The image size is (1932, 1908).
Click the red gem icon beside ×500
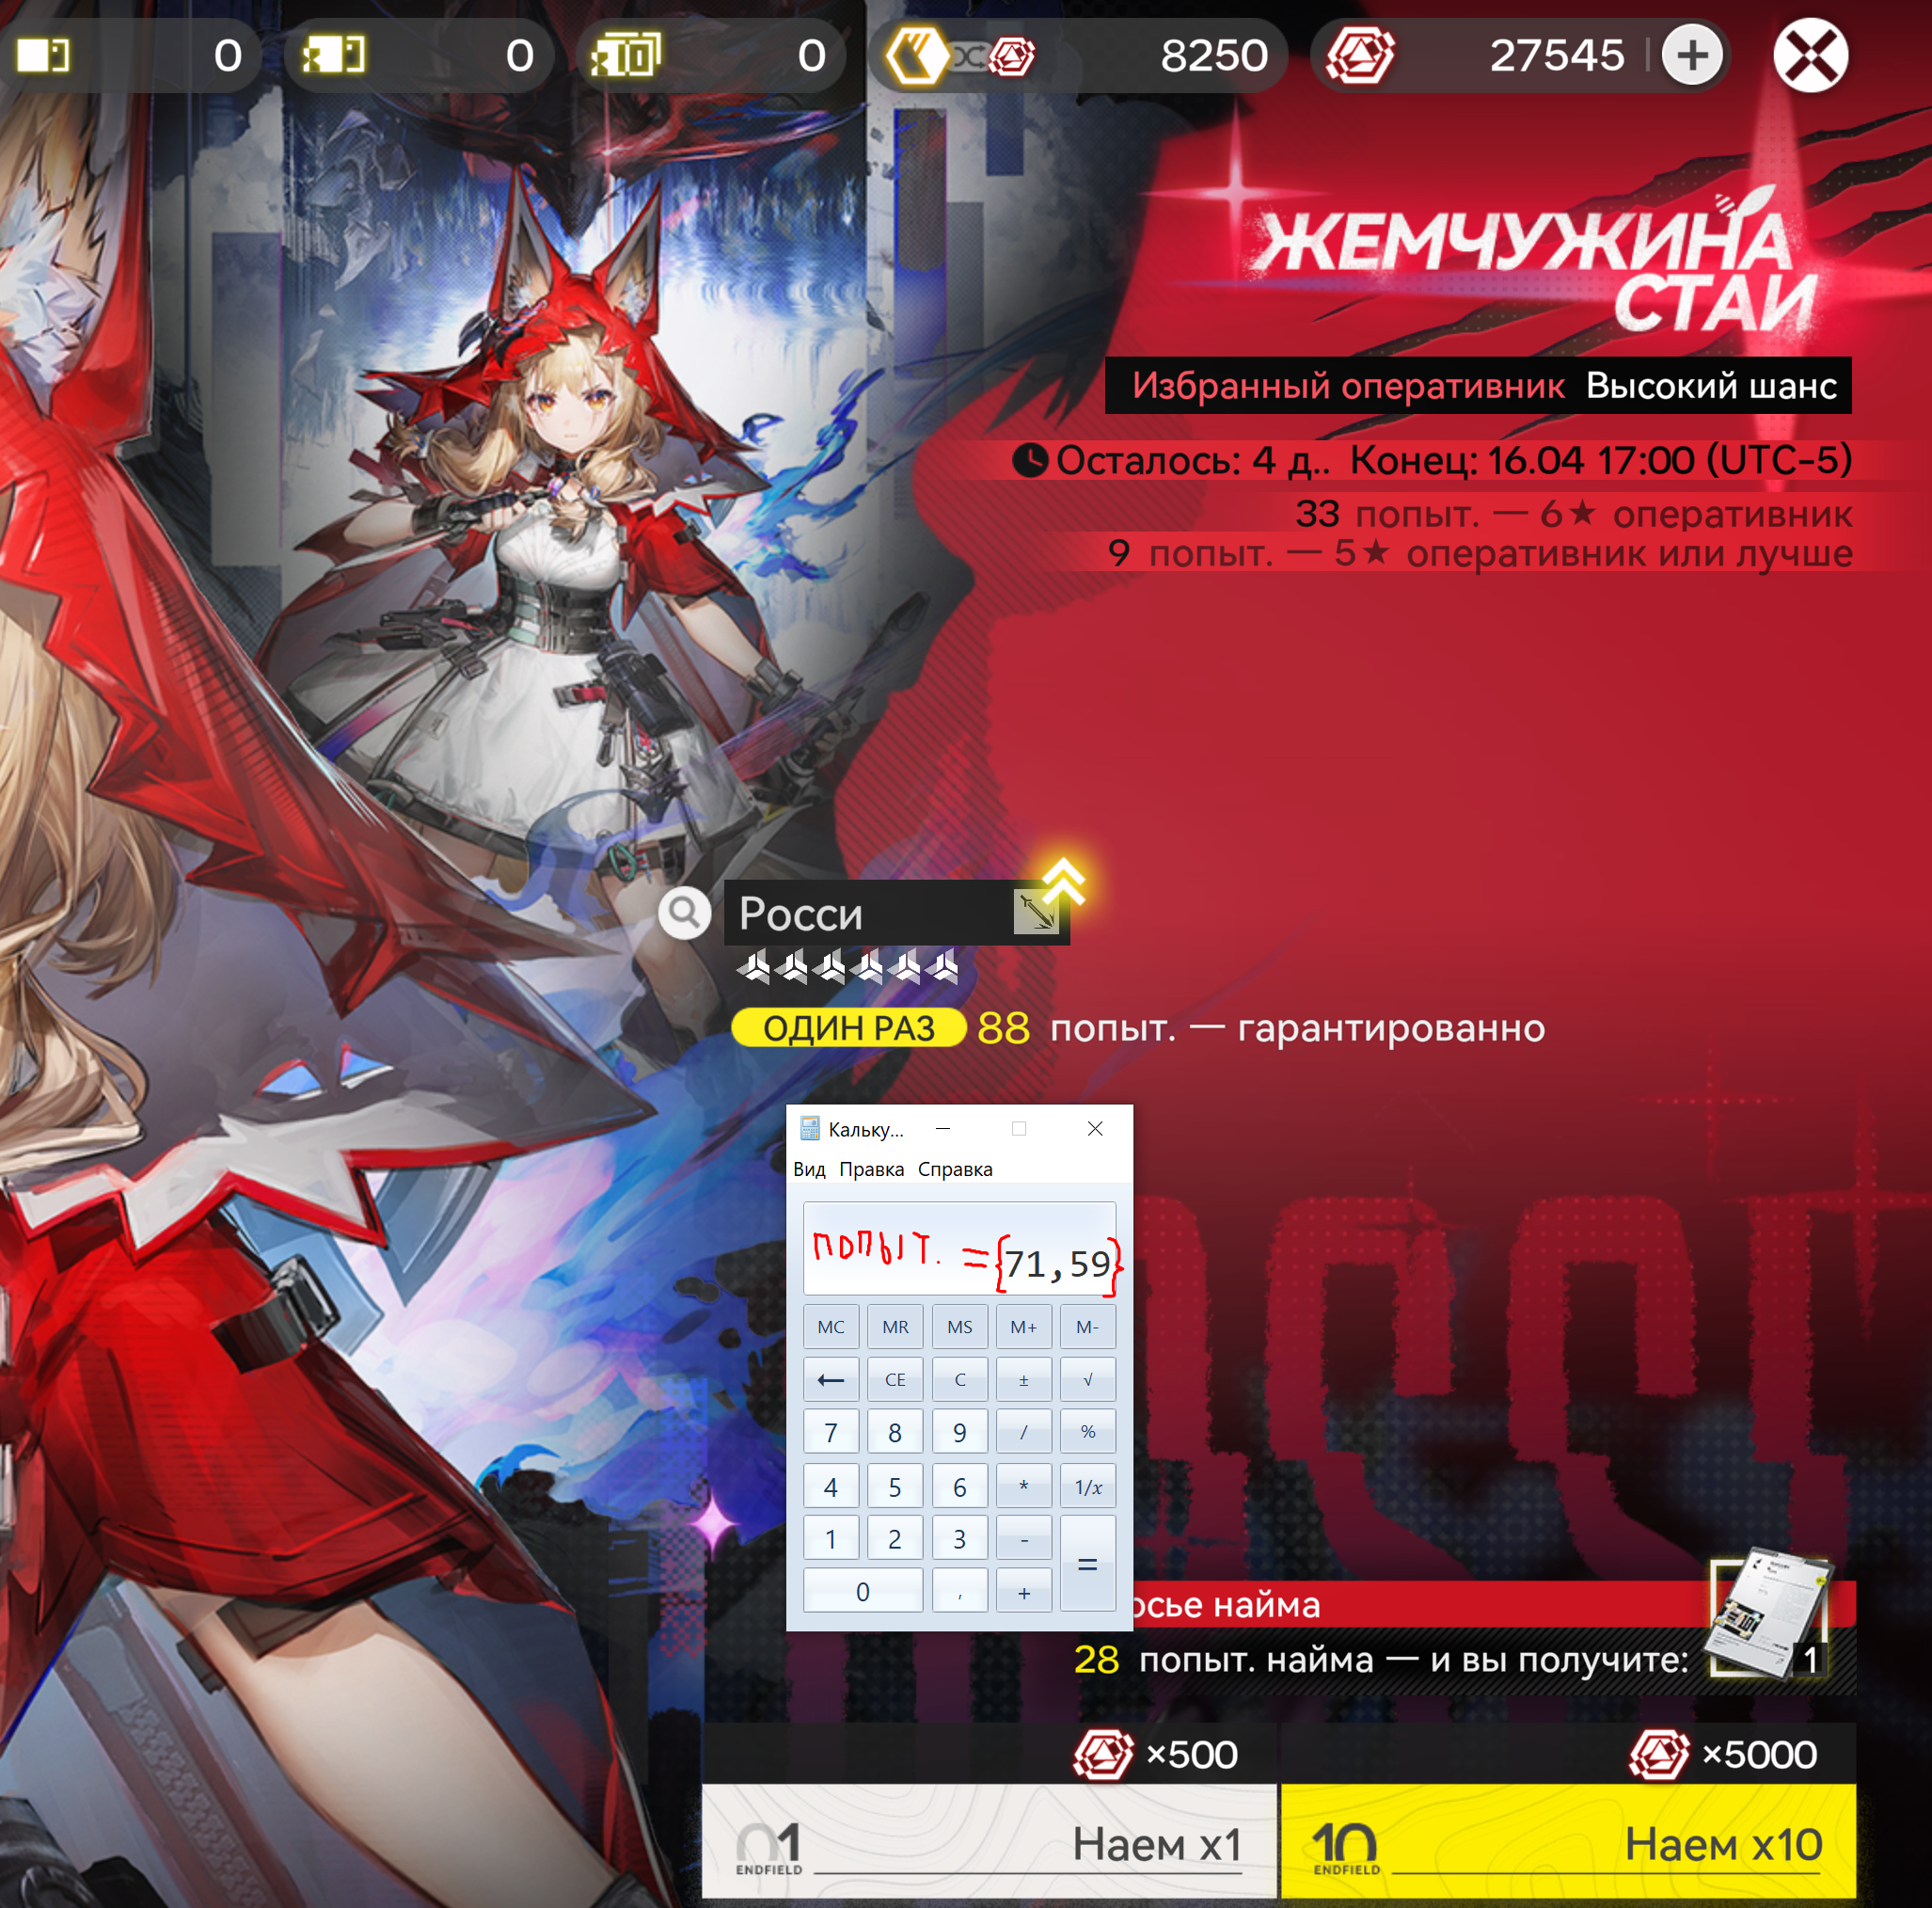[x=1103, y=1755]
